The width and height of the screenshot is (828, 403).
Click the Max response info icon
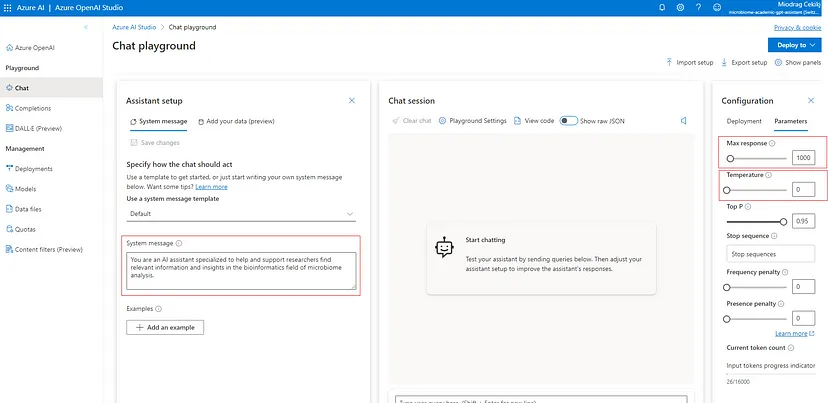coord(772,143)
